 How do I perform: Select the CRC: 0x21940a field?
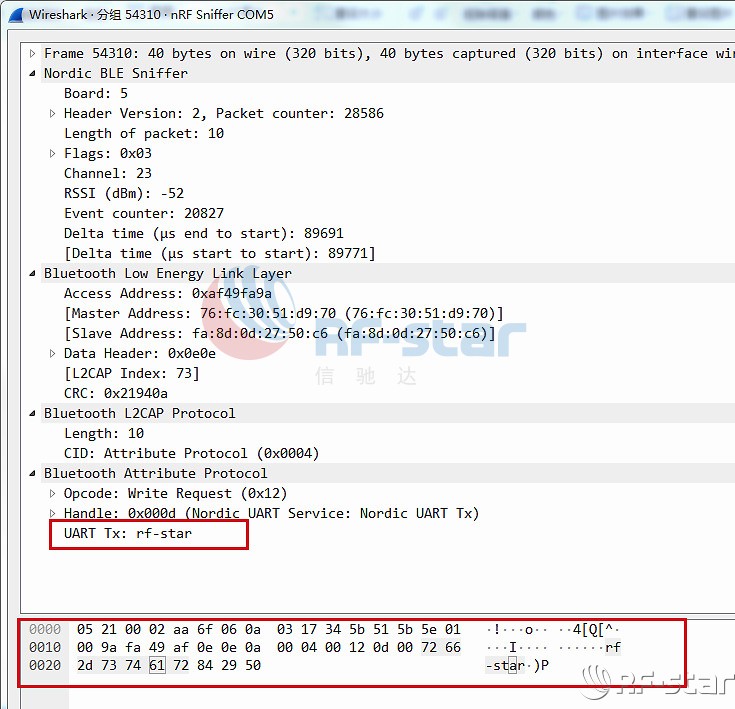(x=116, y=394)
